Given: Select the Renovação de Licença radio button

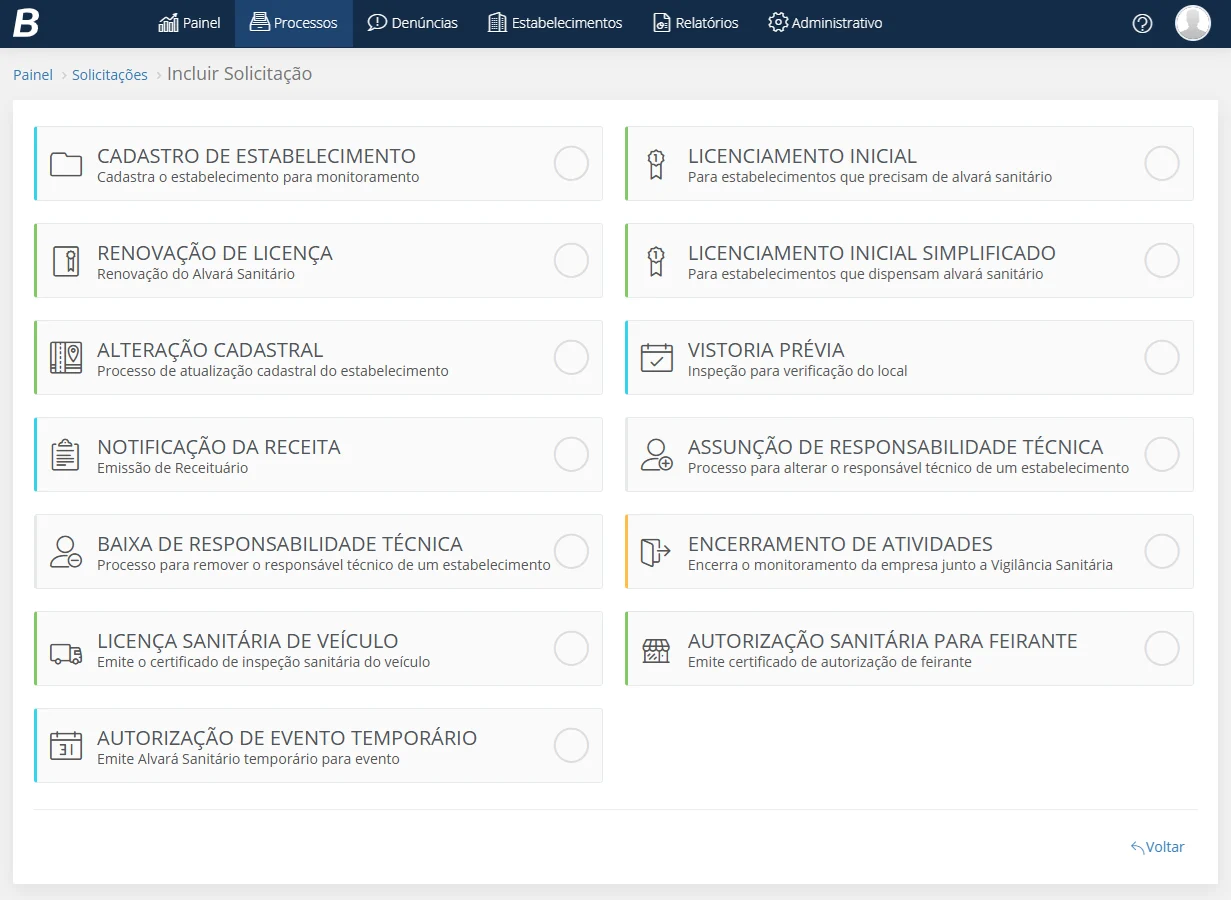Looking at the screenshot, I should pos(571,260).
